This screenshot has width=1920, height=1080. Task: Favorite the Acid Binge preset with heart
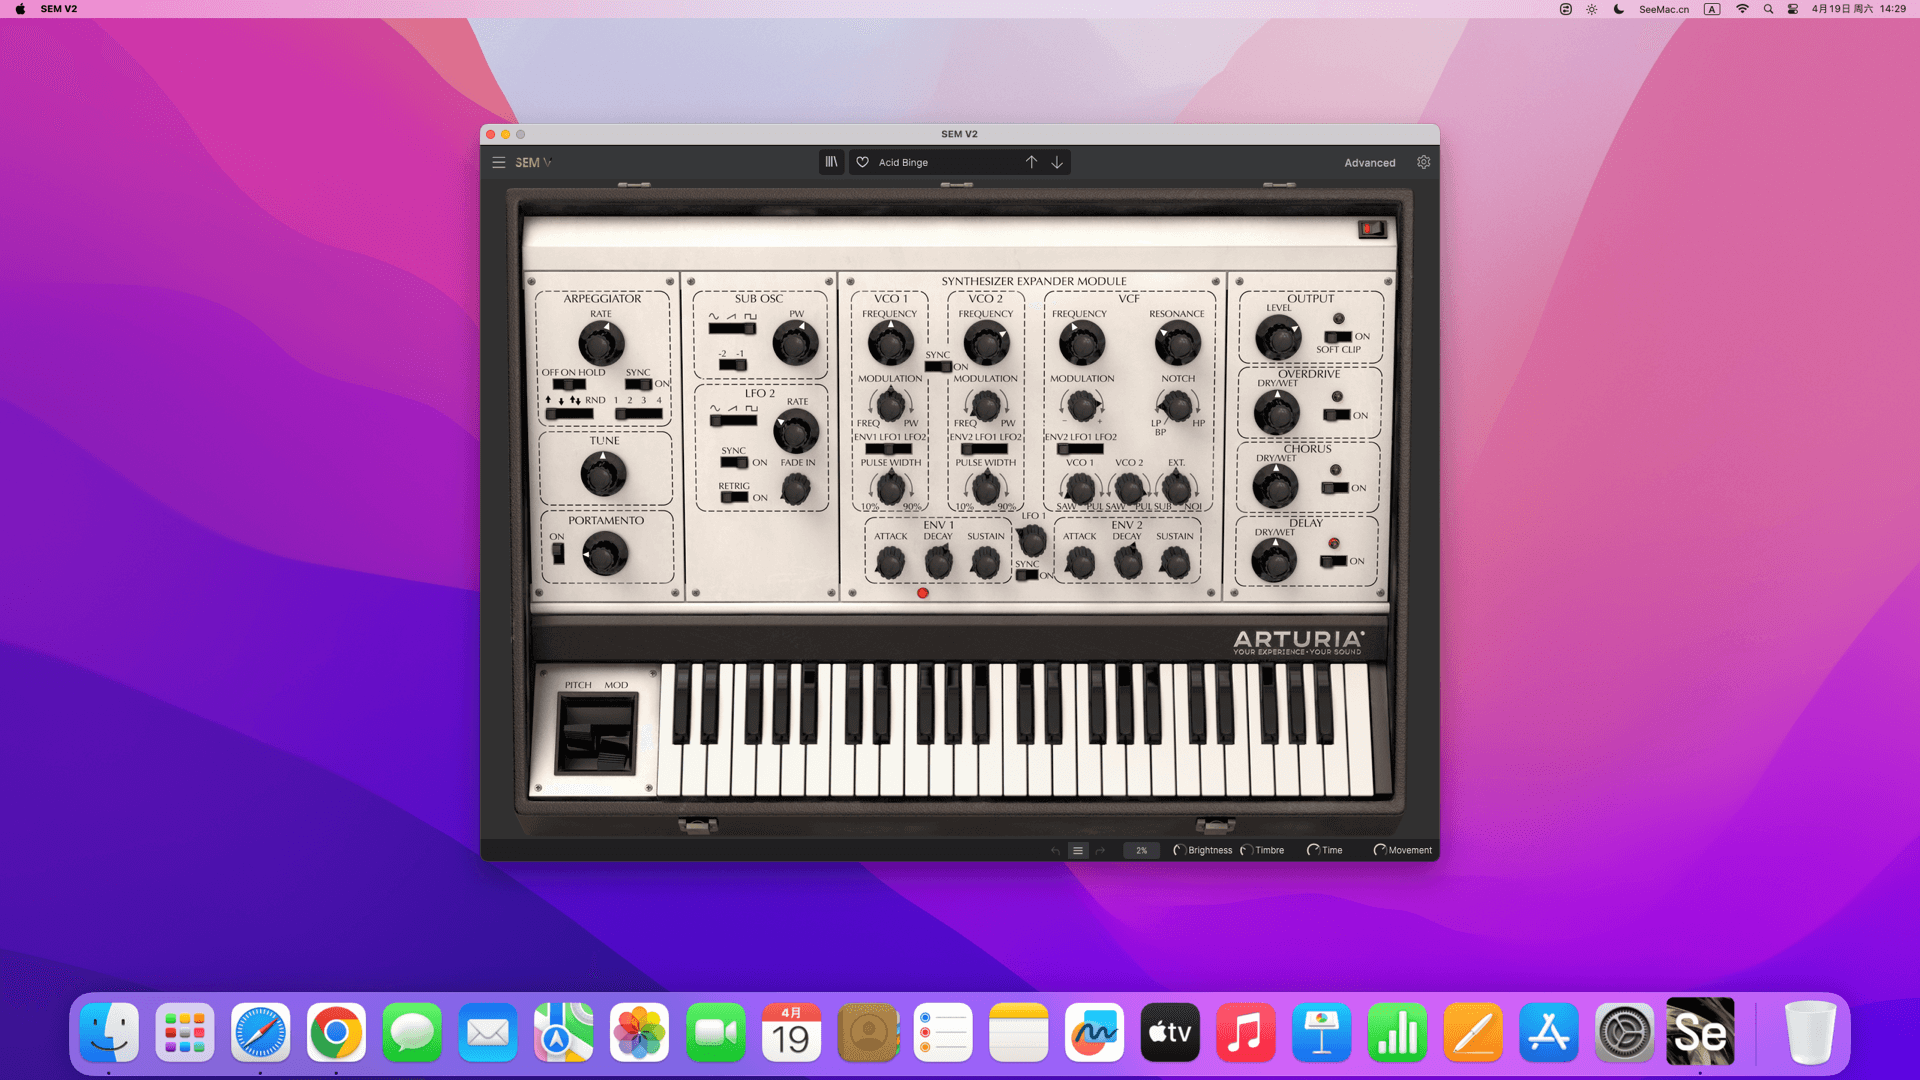point(862,162)
